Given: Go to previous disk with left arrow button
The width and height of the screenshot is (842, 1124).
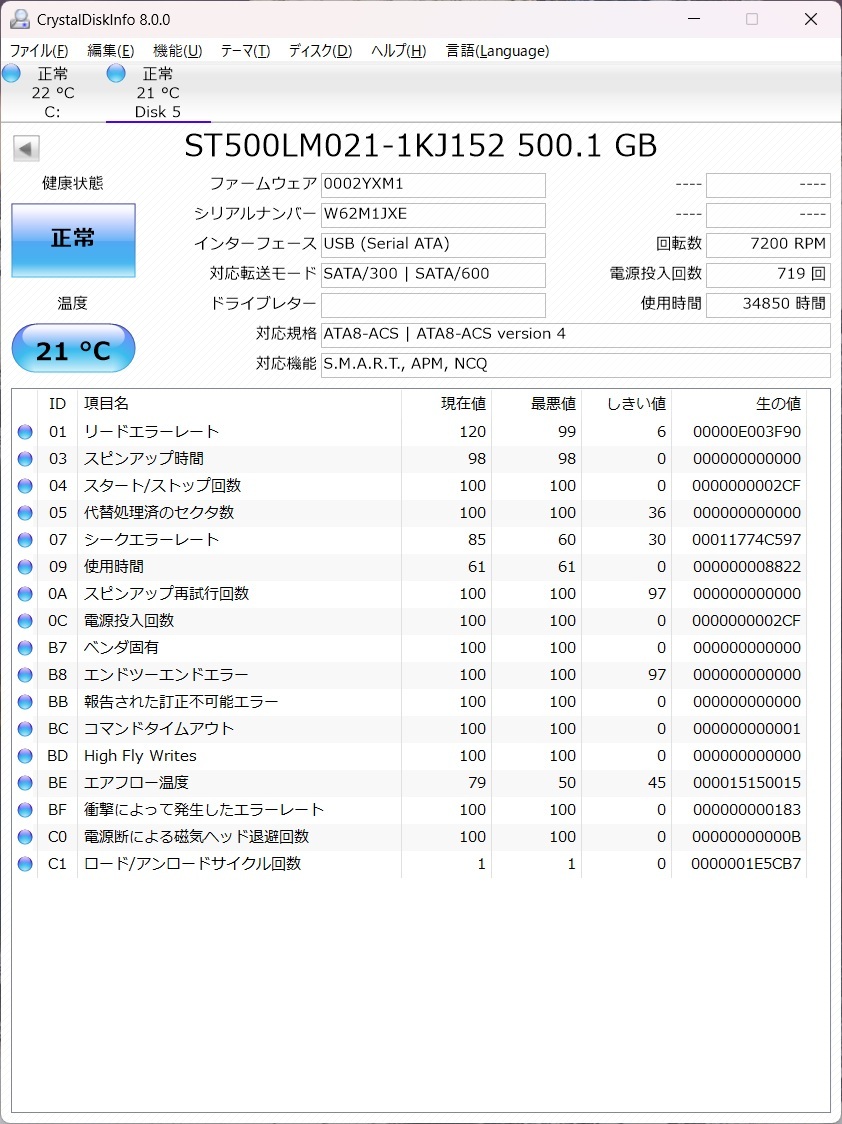Looking at the screenshot, I should pyautogui.click(x=27, y=149).
